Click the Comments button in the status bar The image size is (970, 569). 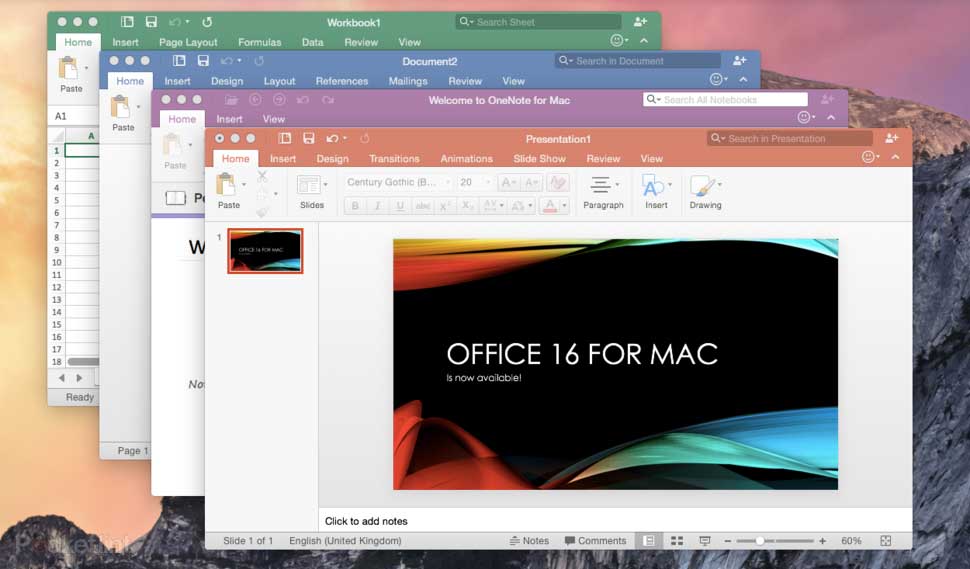click(595, 541)
